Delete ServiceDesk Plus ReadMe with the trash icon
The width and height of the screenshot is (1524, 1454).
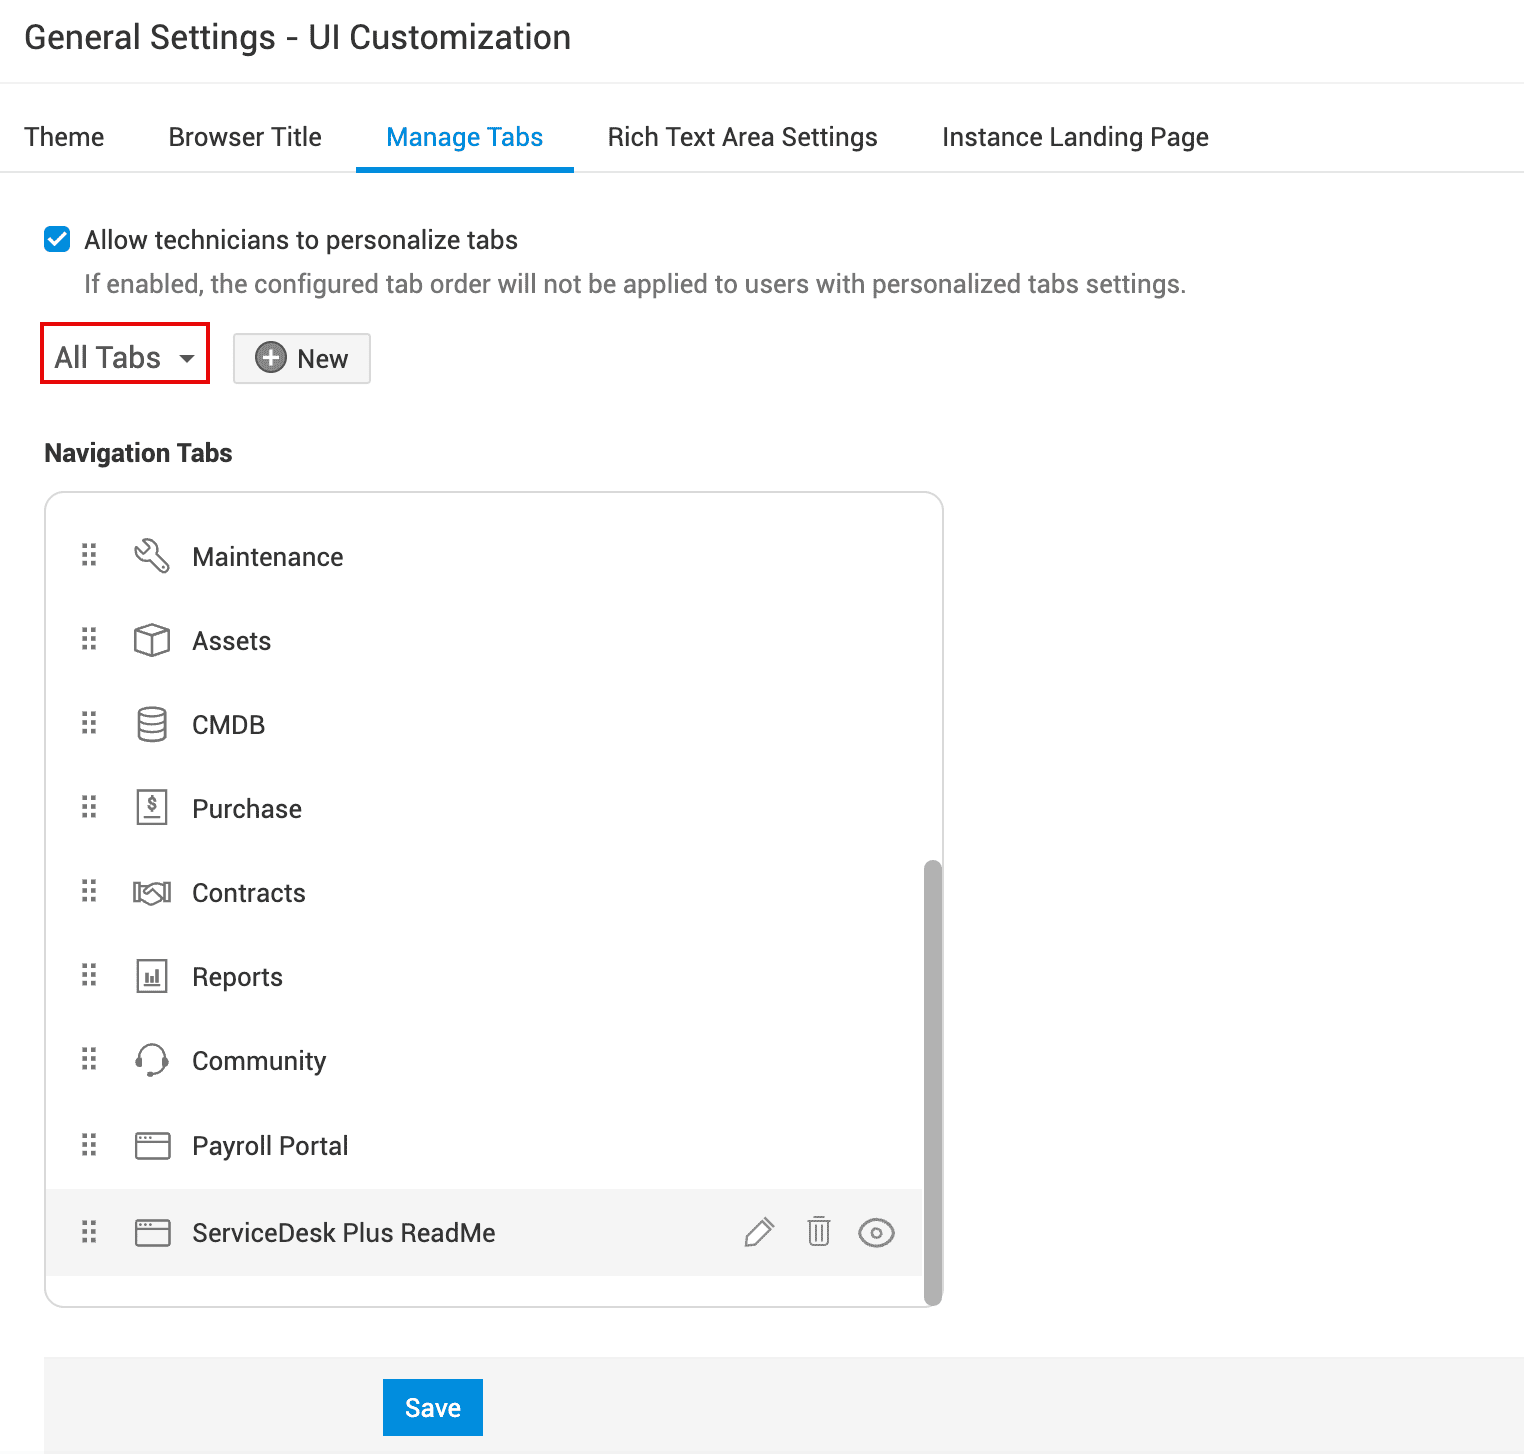[819, 1232]
